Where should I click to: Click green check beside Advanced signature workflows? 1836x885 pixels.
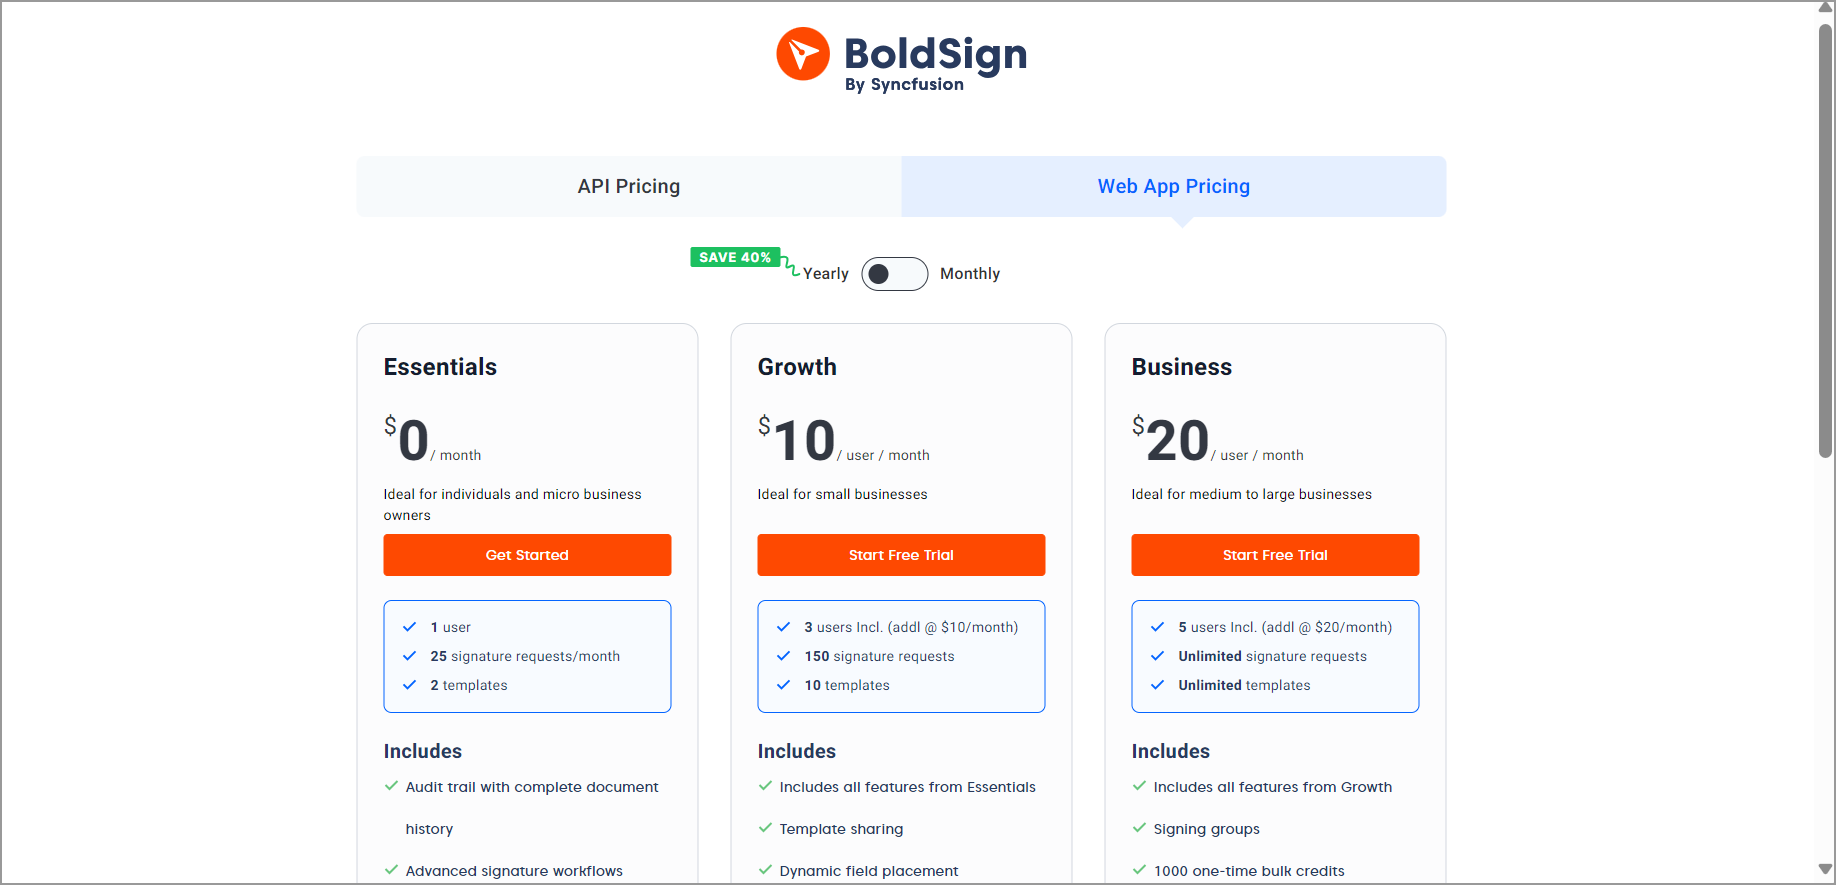[x=391, y=870]
